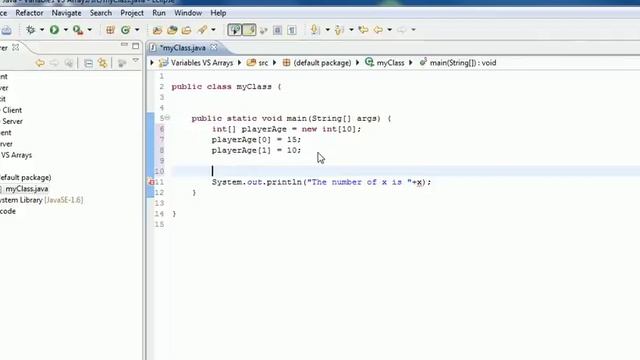The height and width of the screenshot is (360, 640).
Task: Click the Run Last Tool icon with red toolbox
Action: tap(78, 30)
